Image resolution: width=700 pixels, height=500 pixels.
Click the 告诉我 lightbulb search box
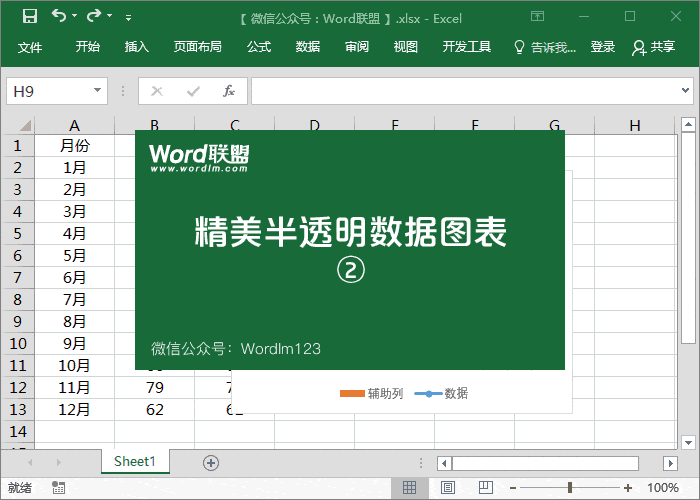point(545,47)
